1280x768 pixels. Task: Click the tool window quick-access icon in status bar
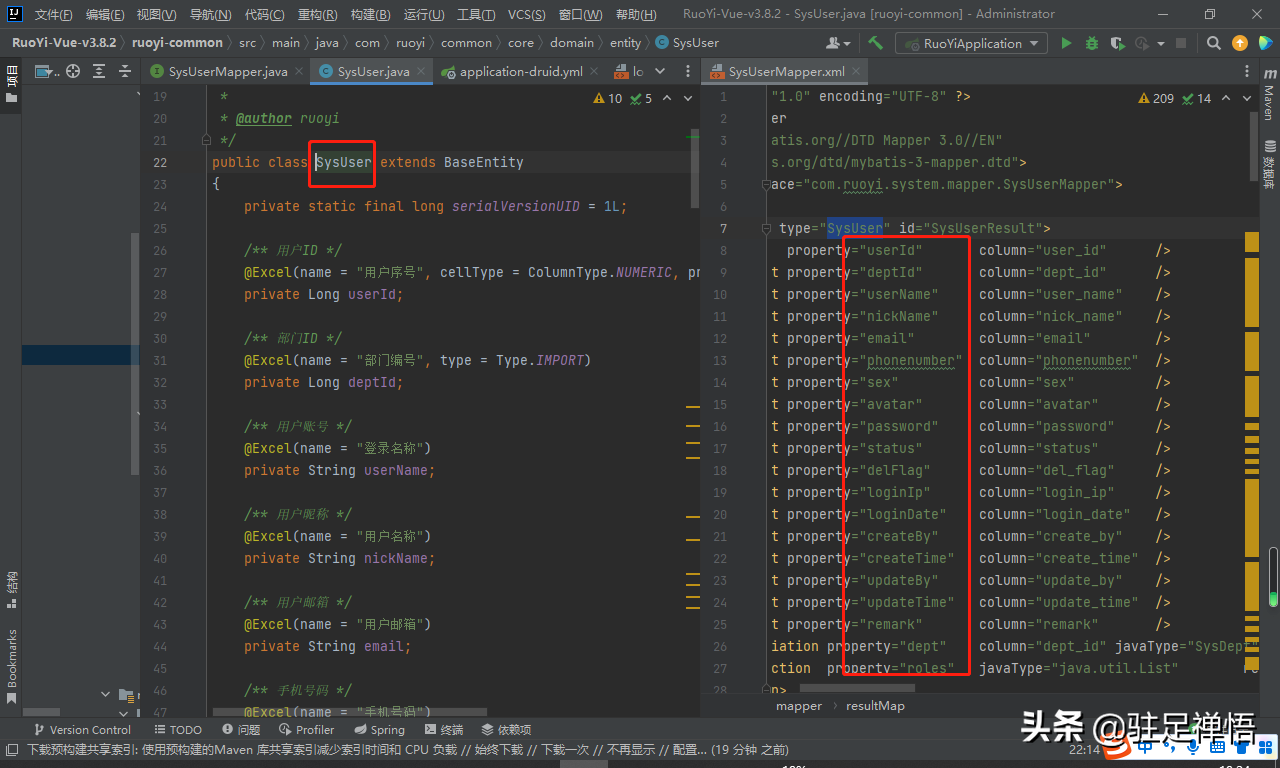[x=11, y=749]
